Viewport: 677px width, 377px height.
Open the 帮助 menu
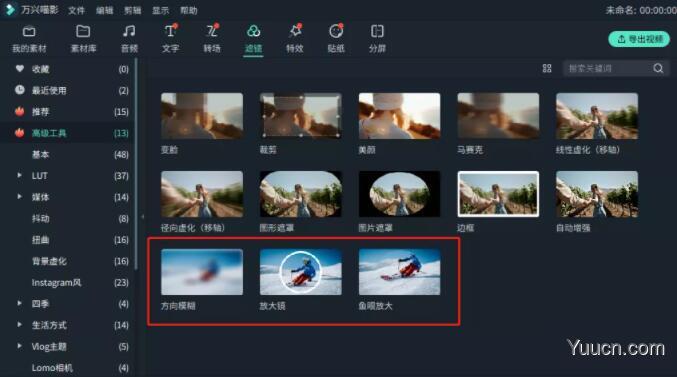[x=188, y=10]
